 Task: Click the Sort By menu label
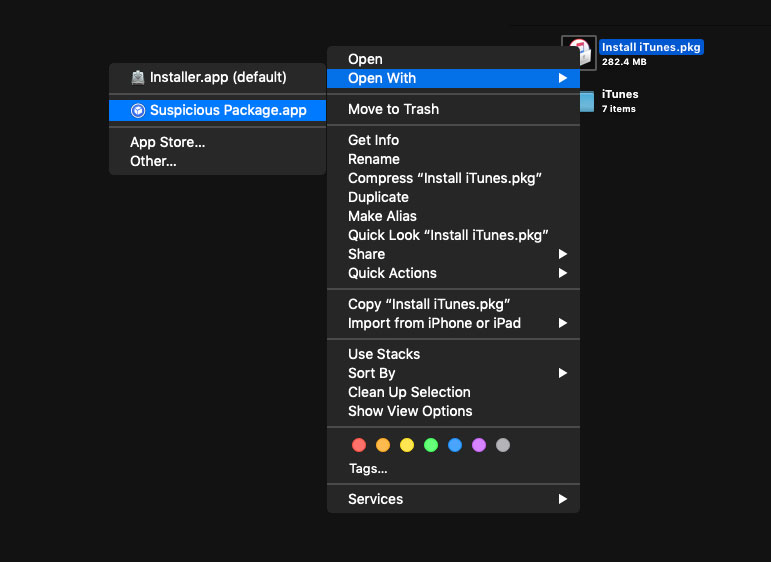point(371,373)
